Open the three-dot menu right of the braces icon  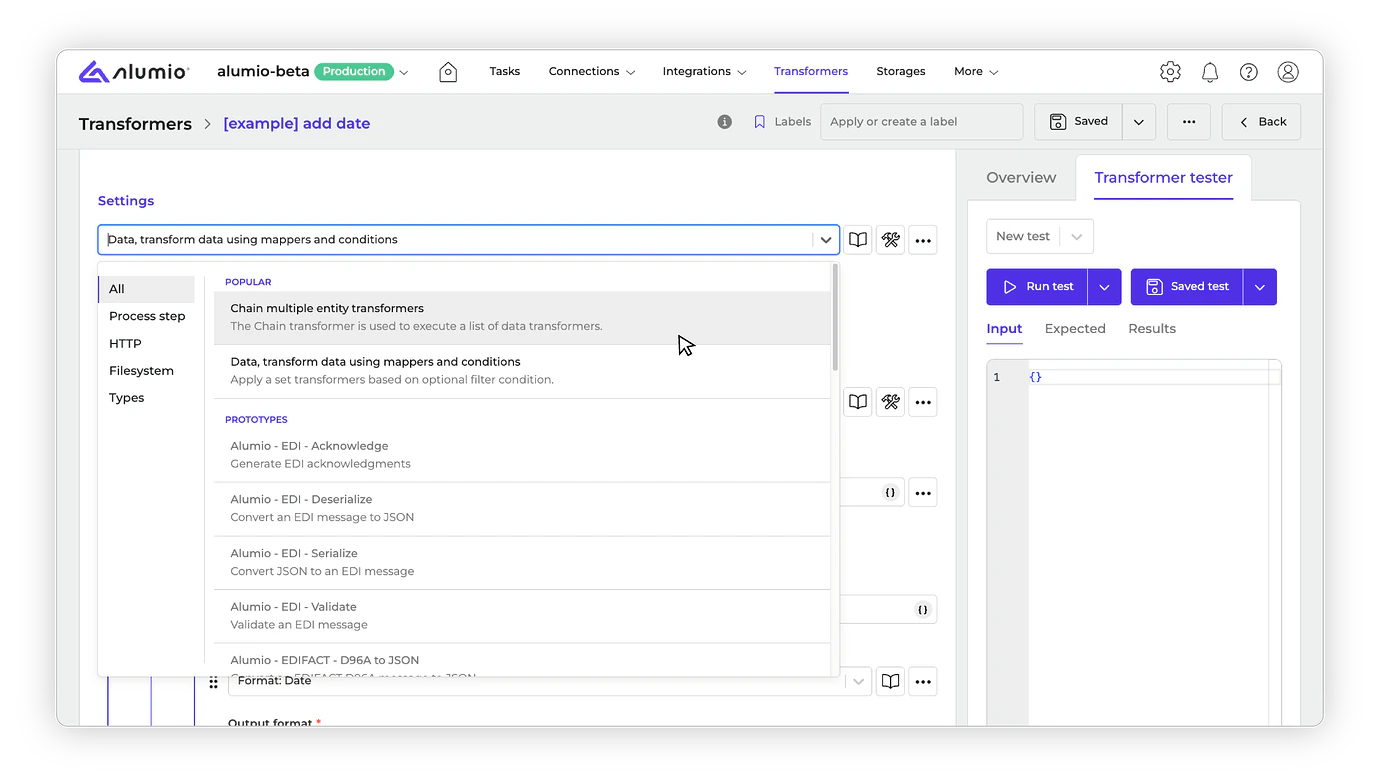coord(923,493)
